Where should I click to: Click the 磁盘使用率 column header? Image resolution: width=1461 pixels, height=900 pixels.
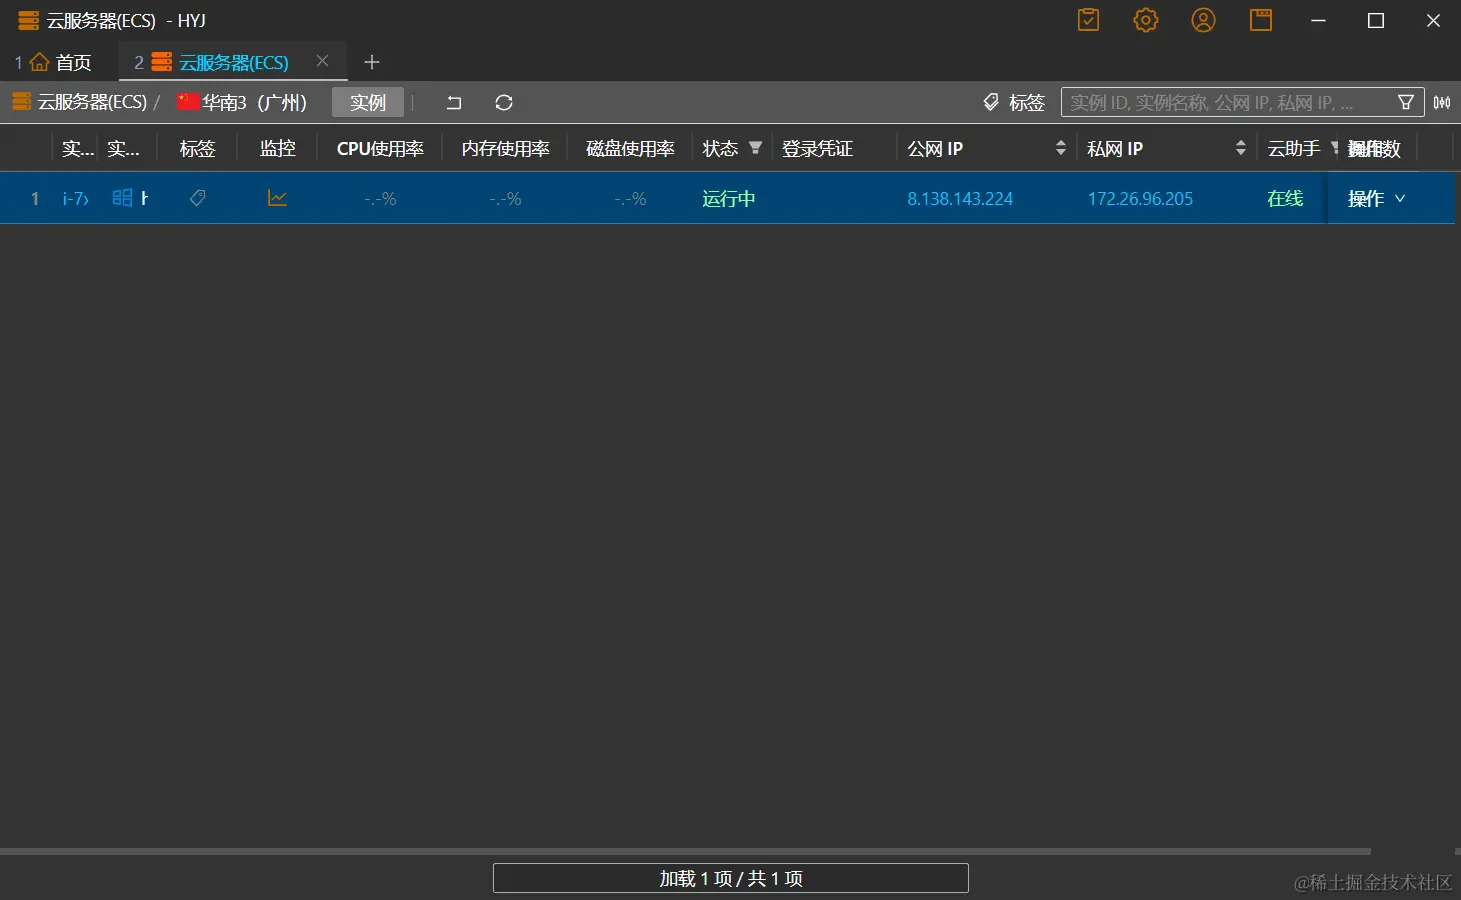click(630, 149)
